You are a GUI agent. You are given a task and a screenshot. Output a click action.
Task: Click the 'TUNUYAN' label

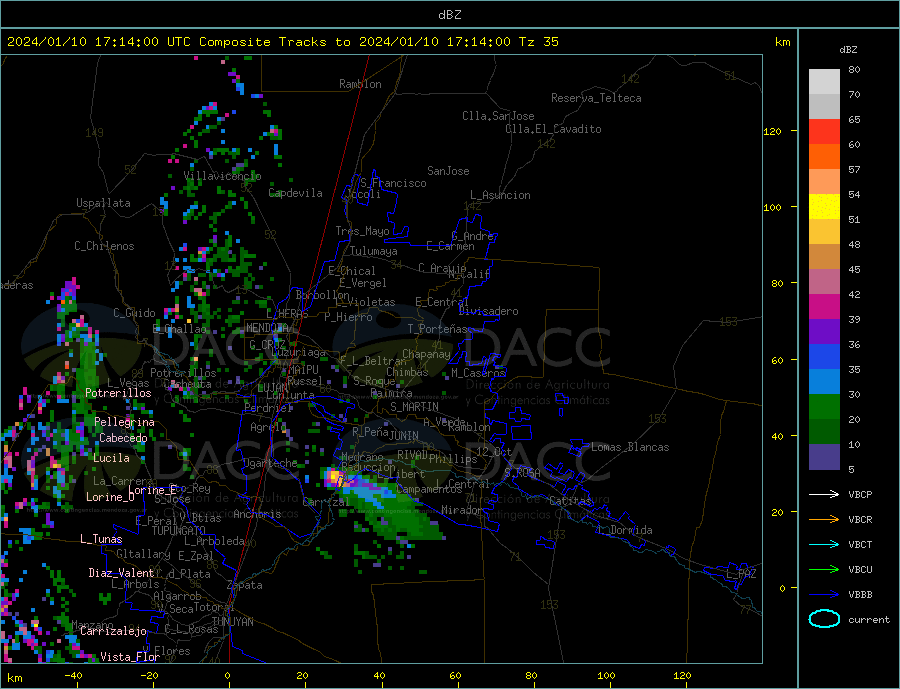coord(232,622)
